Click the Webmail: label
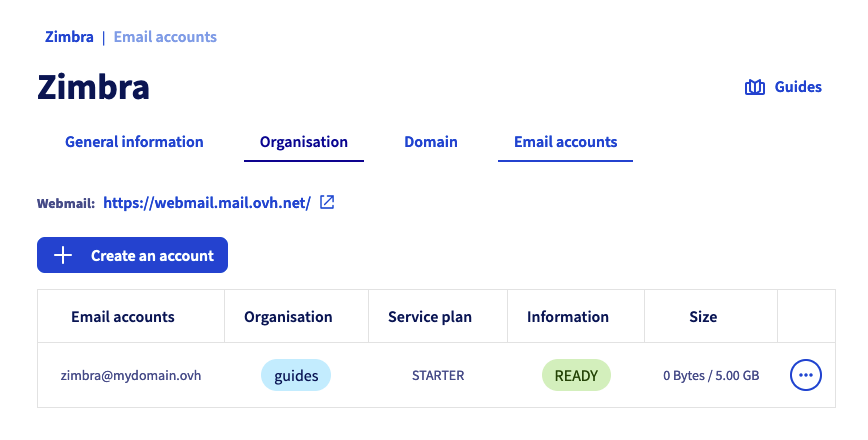 click(x=66, y=204)
